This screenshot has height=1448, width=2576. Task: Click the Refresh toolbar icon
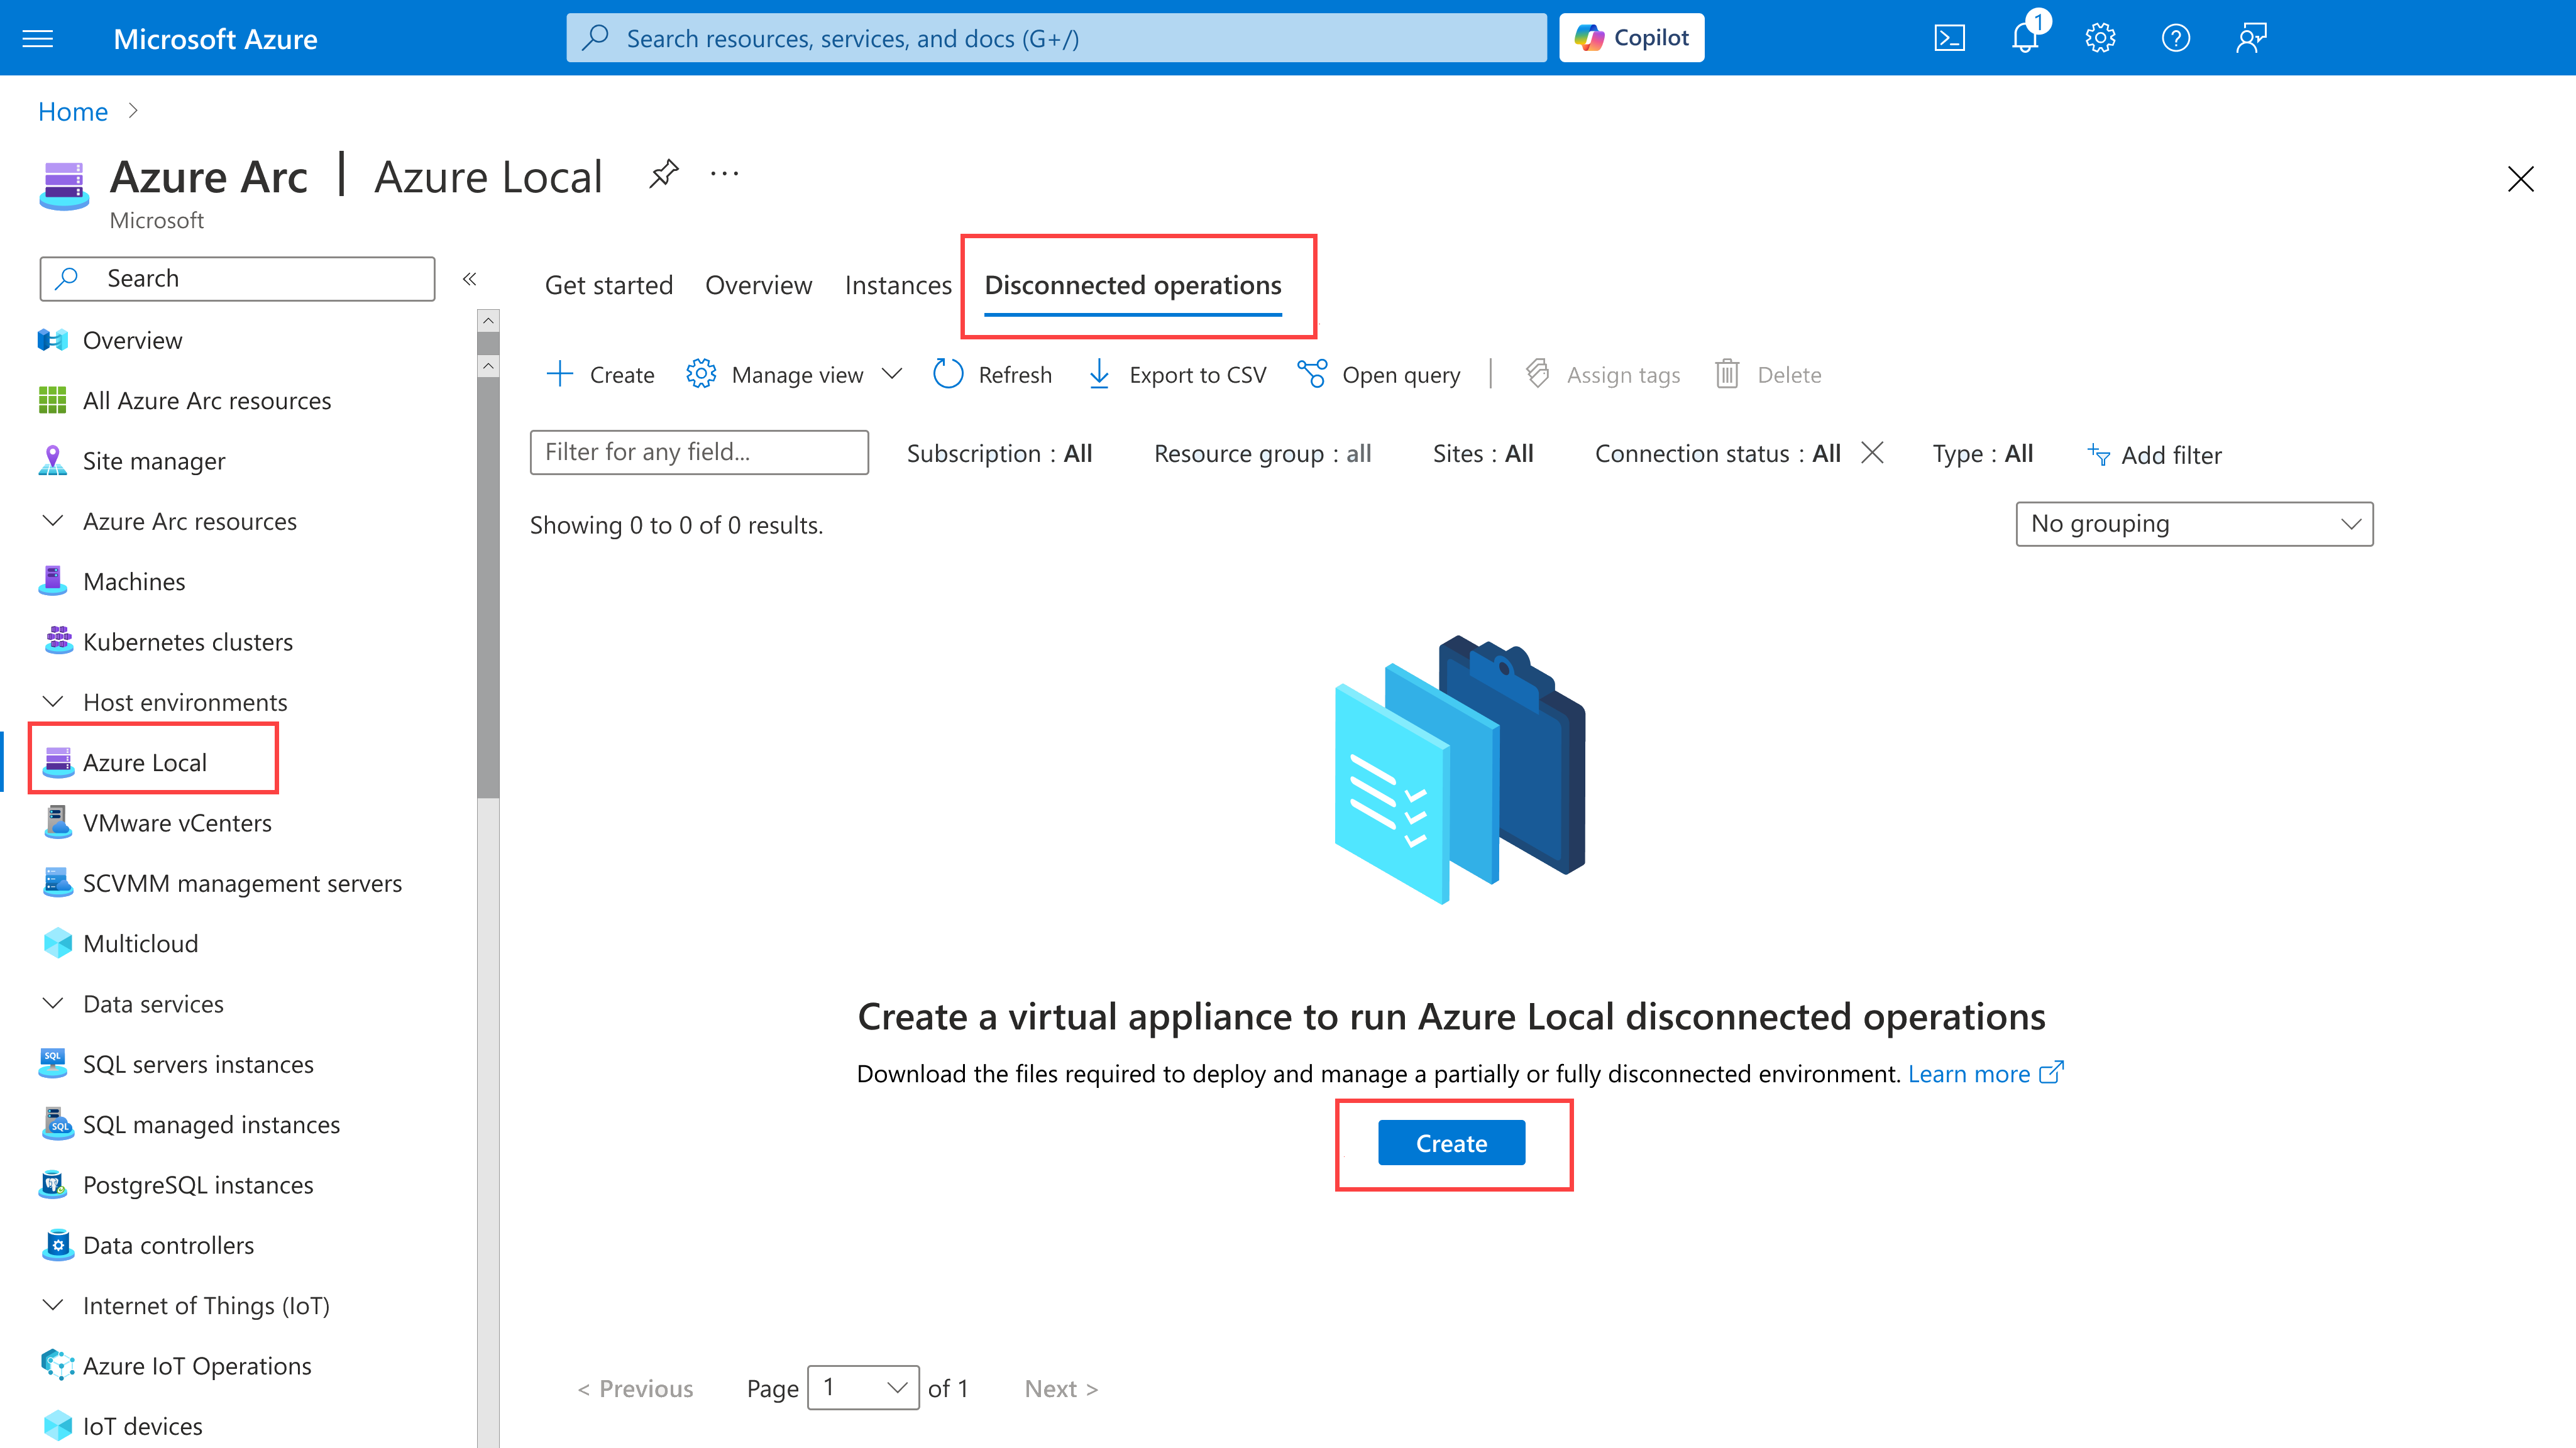coord(947,374)
